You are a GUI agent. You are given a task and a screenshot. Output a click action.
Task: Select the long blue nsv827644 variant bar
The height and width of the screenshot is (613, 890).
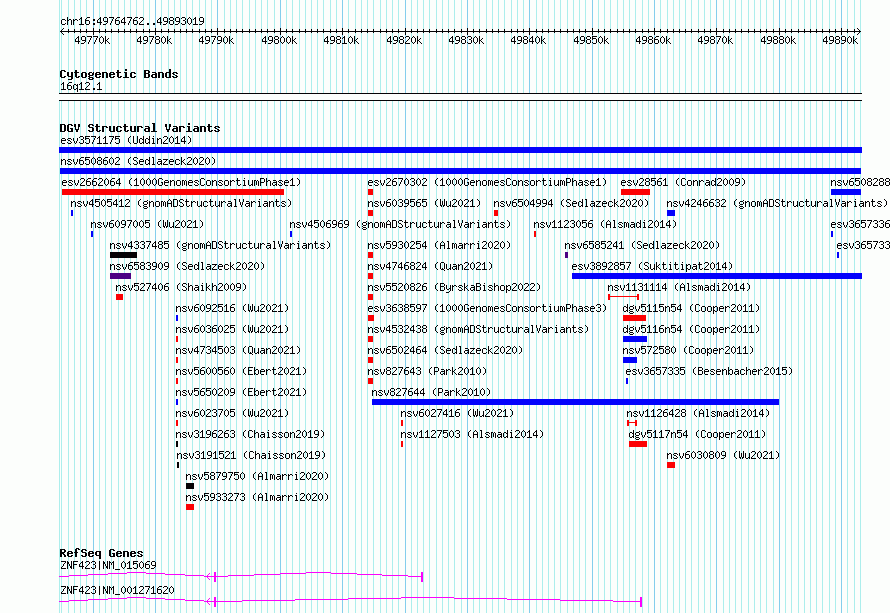pyautogui.click(x=576, y=402)
